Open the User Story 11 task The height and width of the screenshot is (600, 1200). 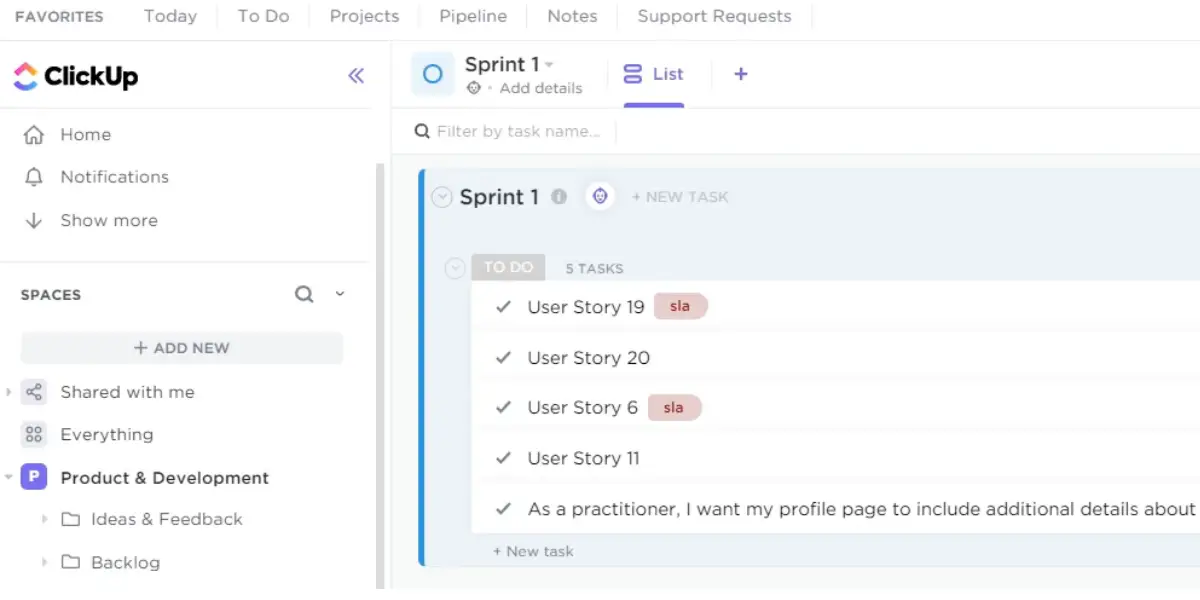[583, 459]
